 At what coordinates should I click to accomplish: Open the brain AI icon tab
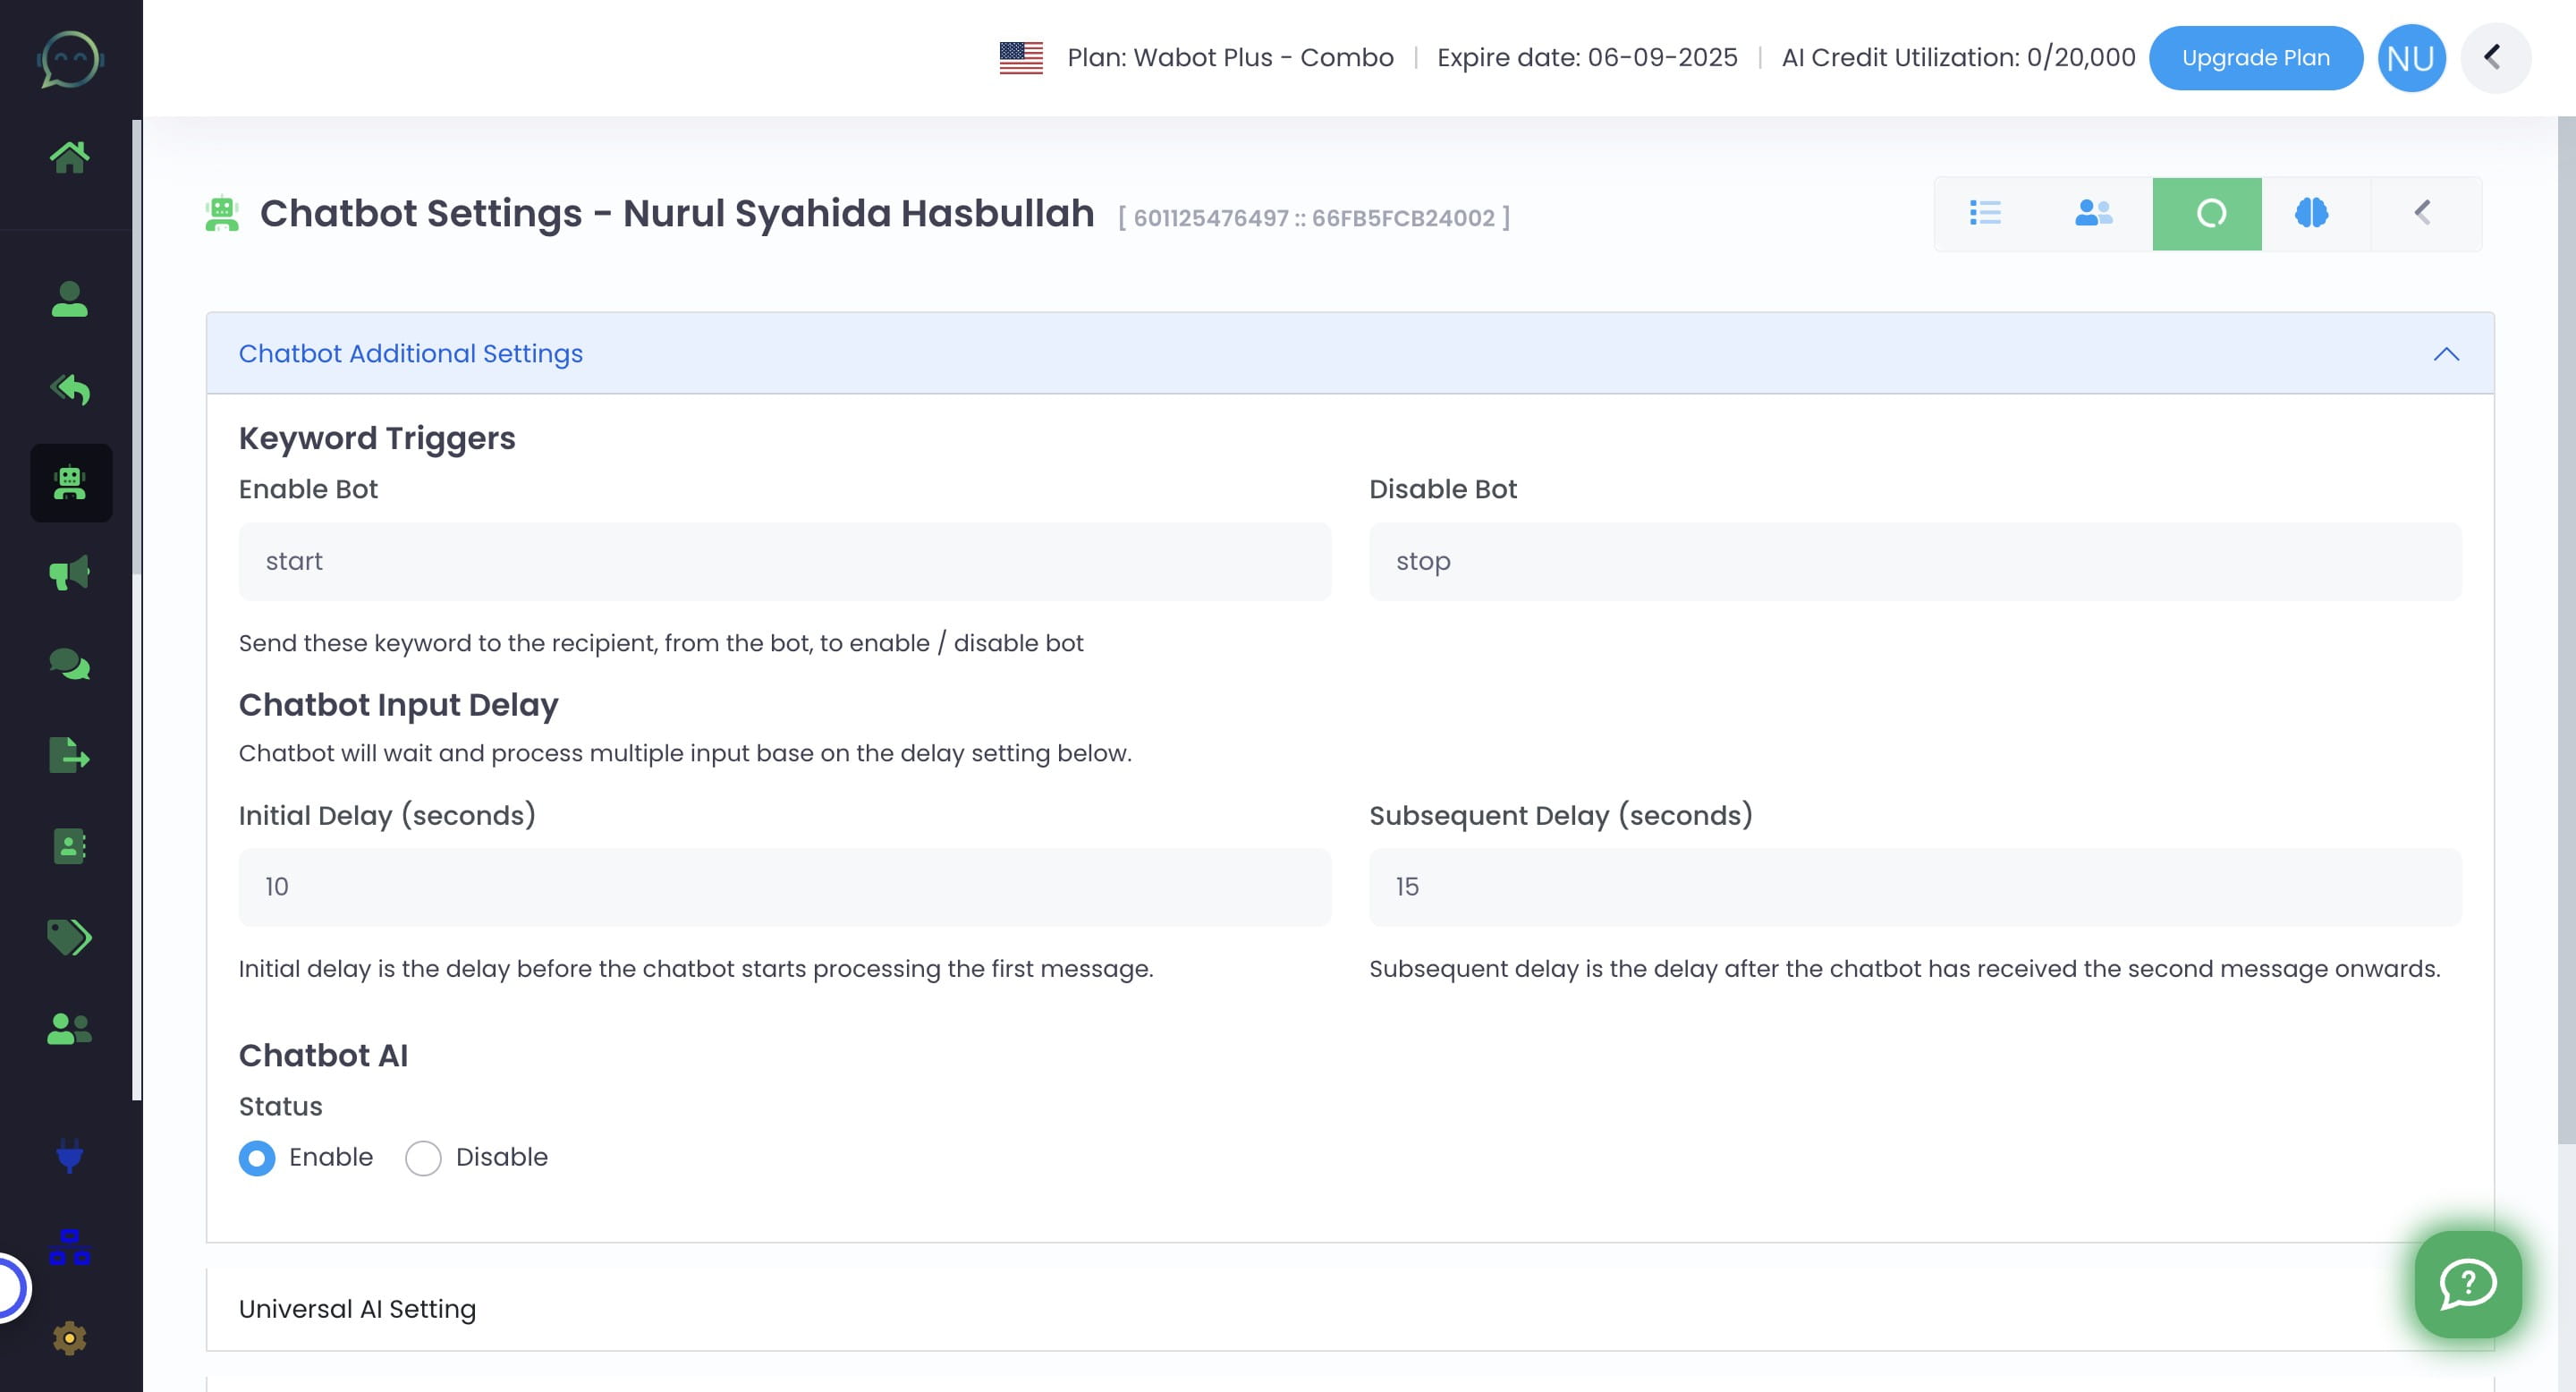tap(2312, 213)
